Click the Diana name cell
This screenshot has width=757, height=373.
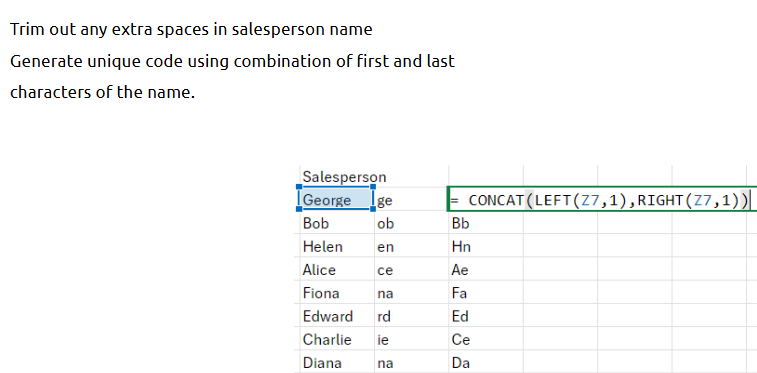[336, 362]
